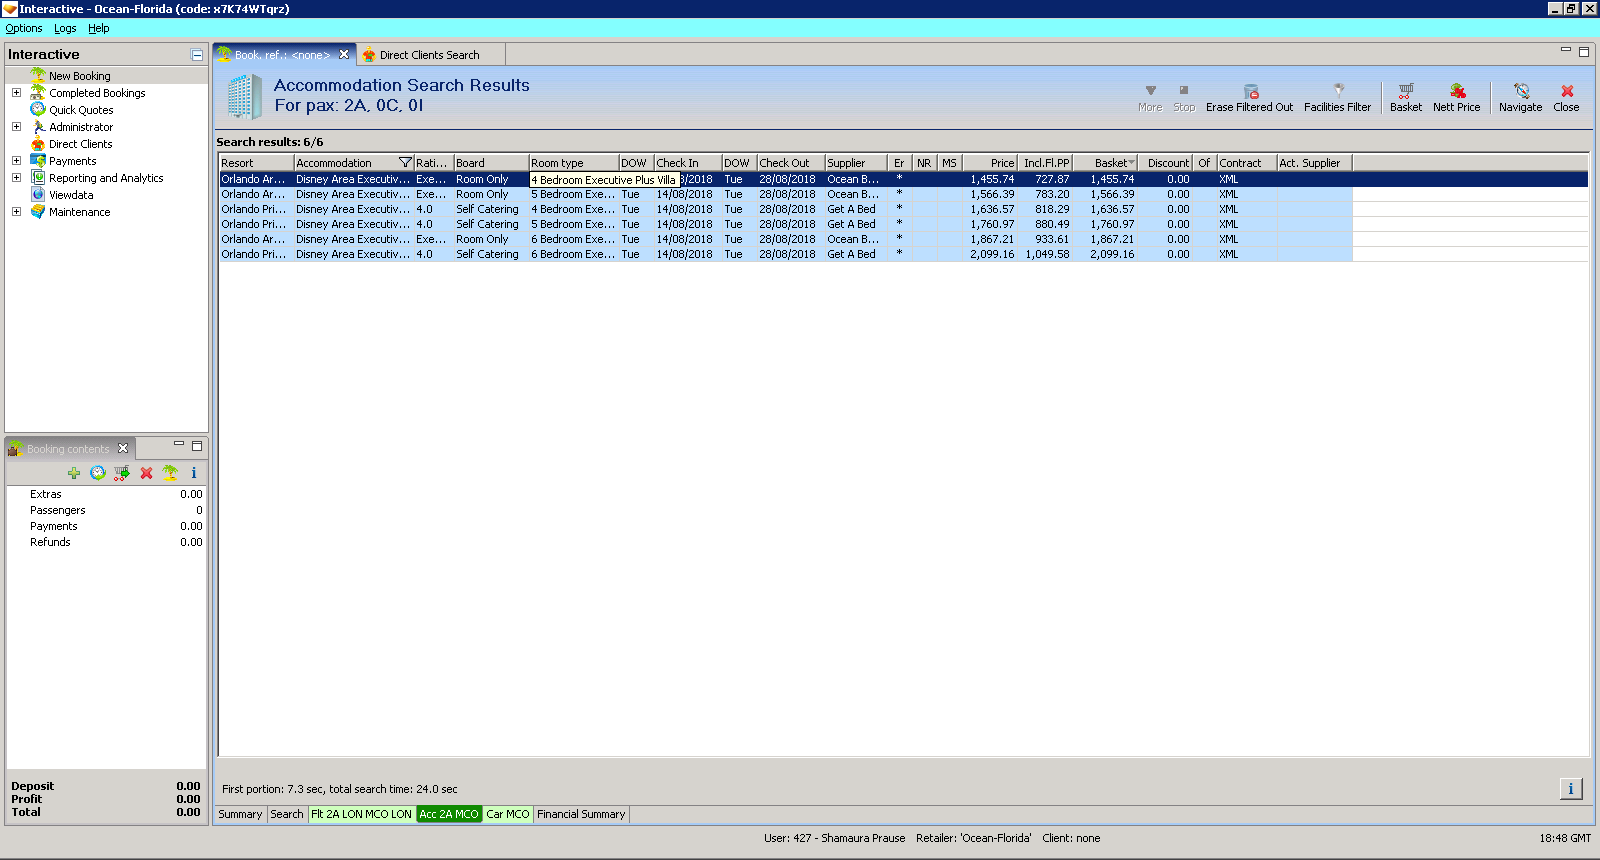The height and width of the screenshot is (860, 1600).
Task: Sort by Contract column header
Action: (x=1246, y=163)
